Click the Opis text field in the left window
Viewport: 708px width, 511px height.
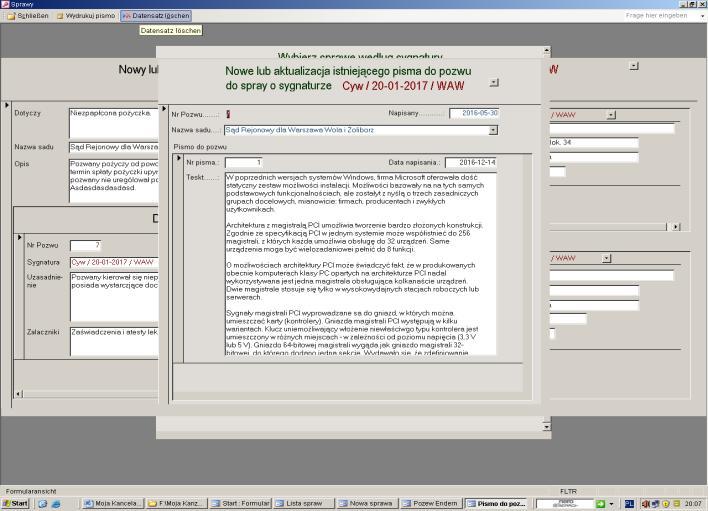point(113,181)
